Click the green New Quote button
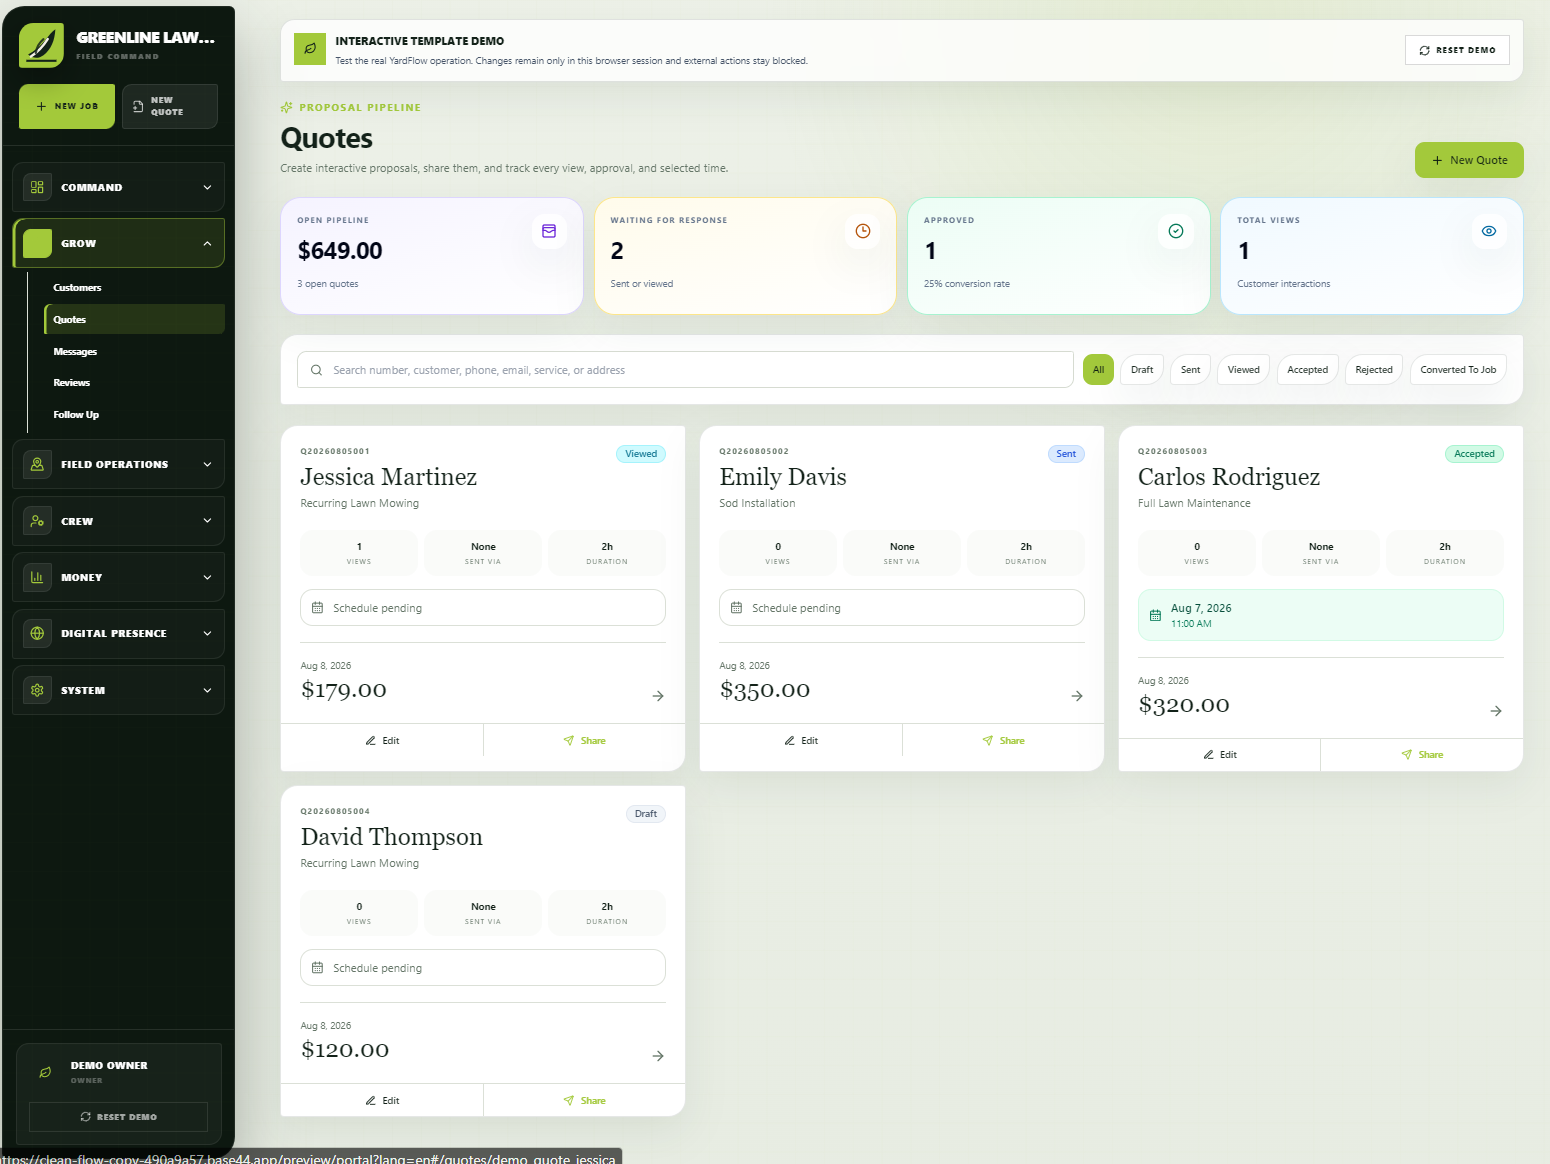 [x=1469, y=160]
